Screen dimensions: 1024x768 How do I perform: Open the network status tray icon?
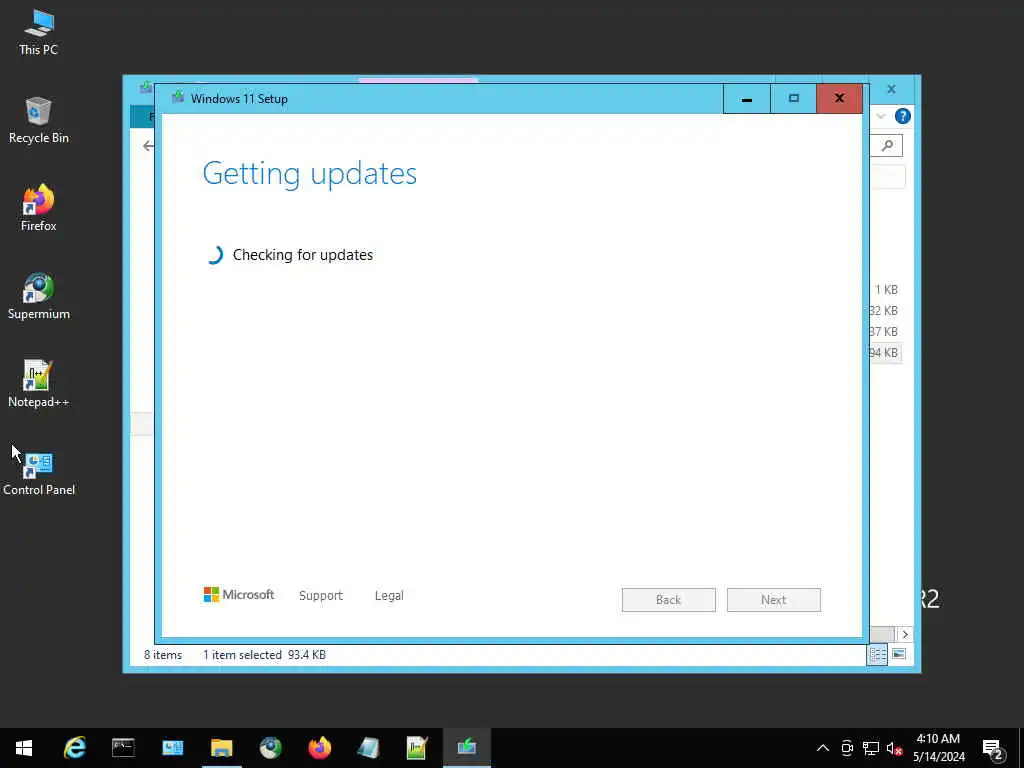coord(871,748)
